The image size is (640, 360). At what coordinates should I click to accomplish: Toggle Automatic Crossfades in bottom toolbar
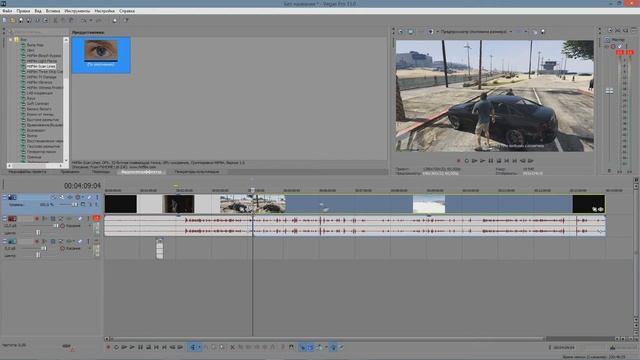click(310, 347)
